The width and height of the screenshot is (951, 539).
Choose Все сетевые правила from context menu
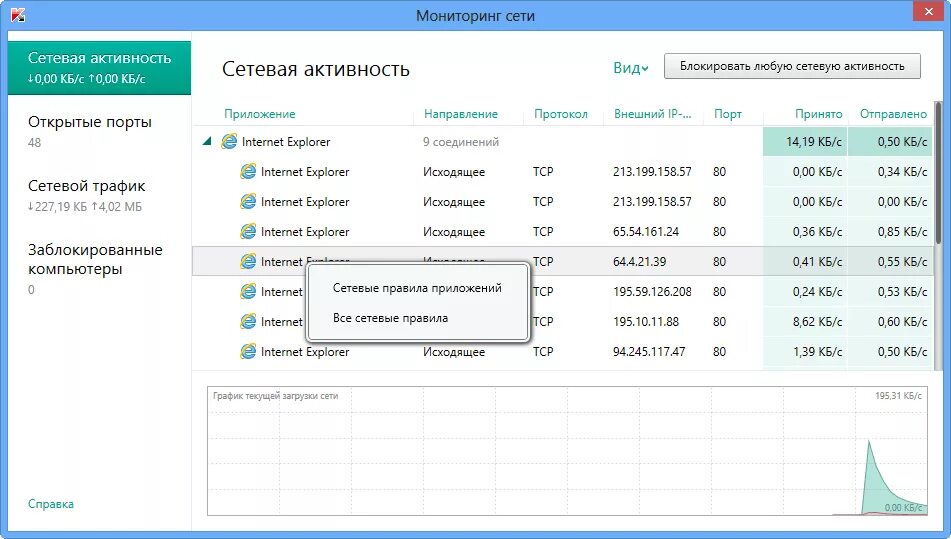[391, 318]
